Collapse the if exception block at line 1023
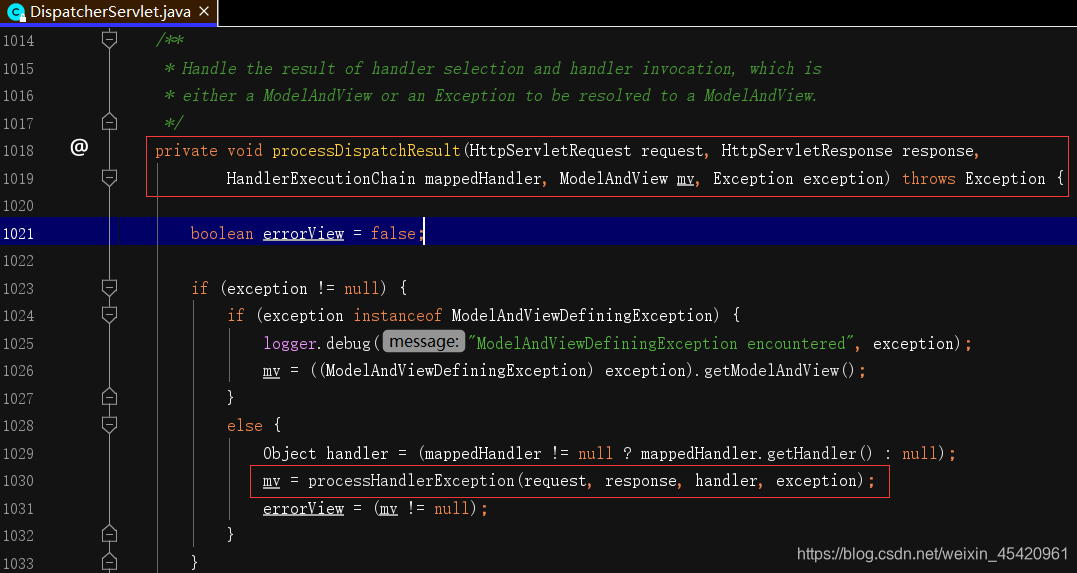 tap(109, 286)
